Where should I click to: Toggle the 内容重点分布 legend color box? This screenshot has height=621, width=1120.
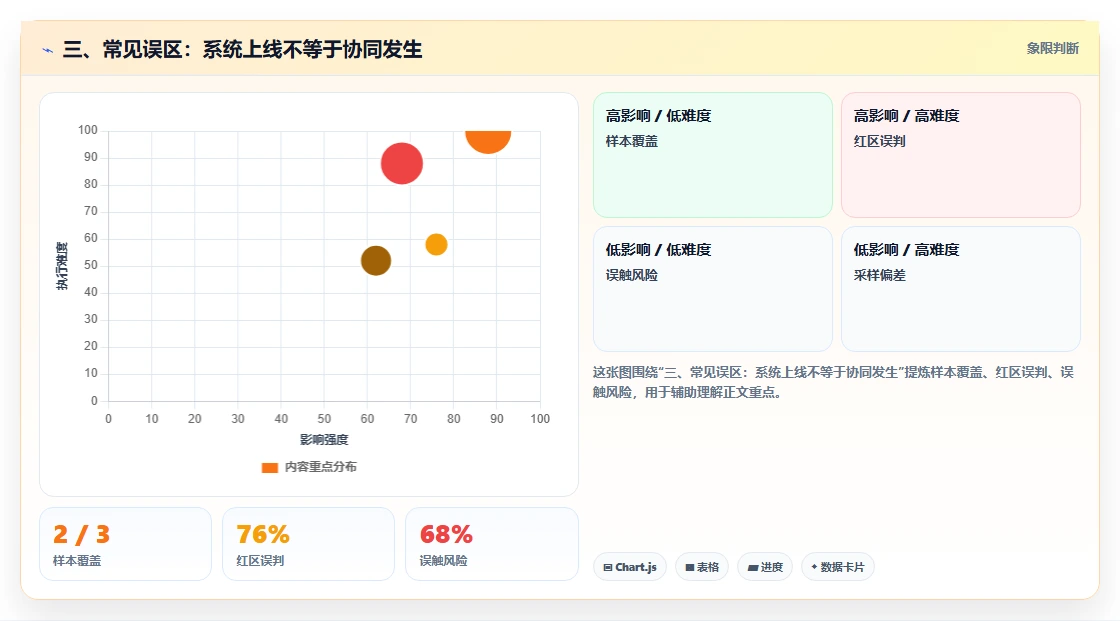point(269,467)
